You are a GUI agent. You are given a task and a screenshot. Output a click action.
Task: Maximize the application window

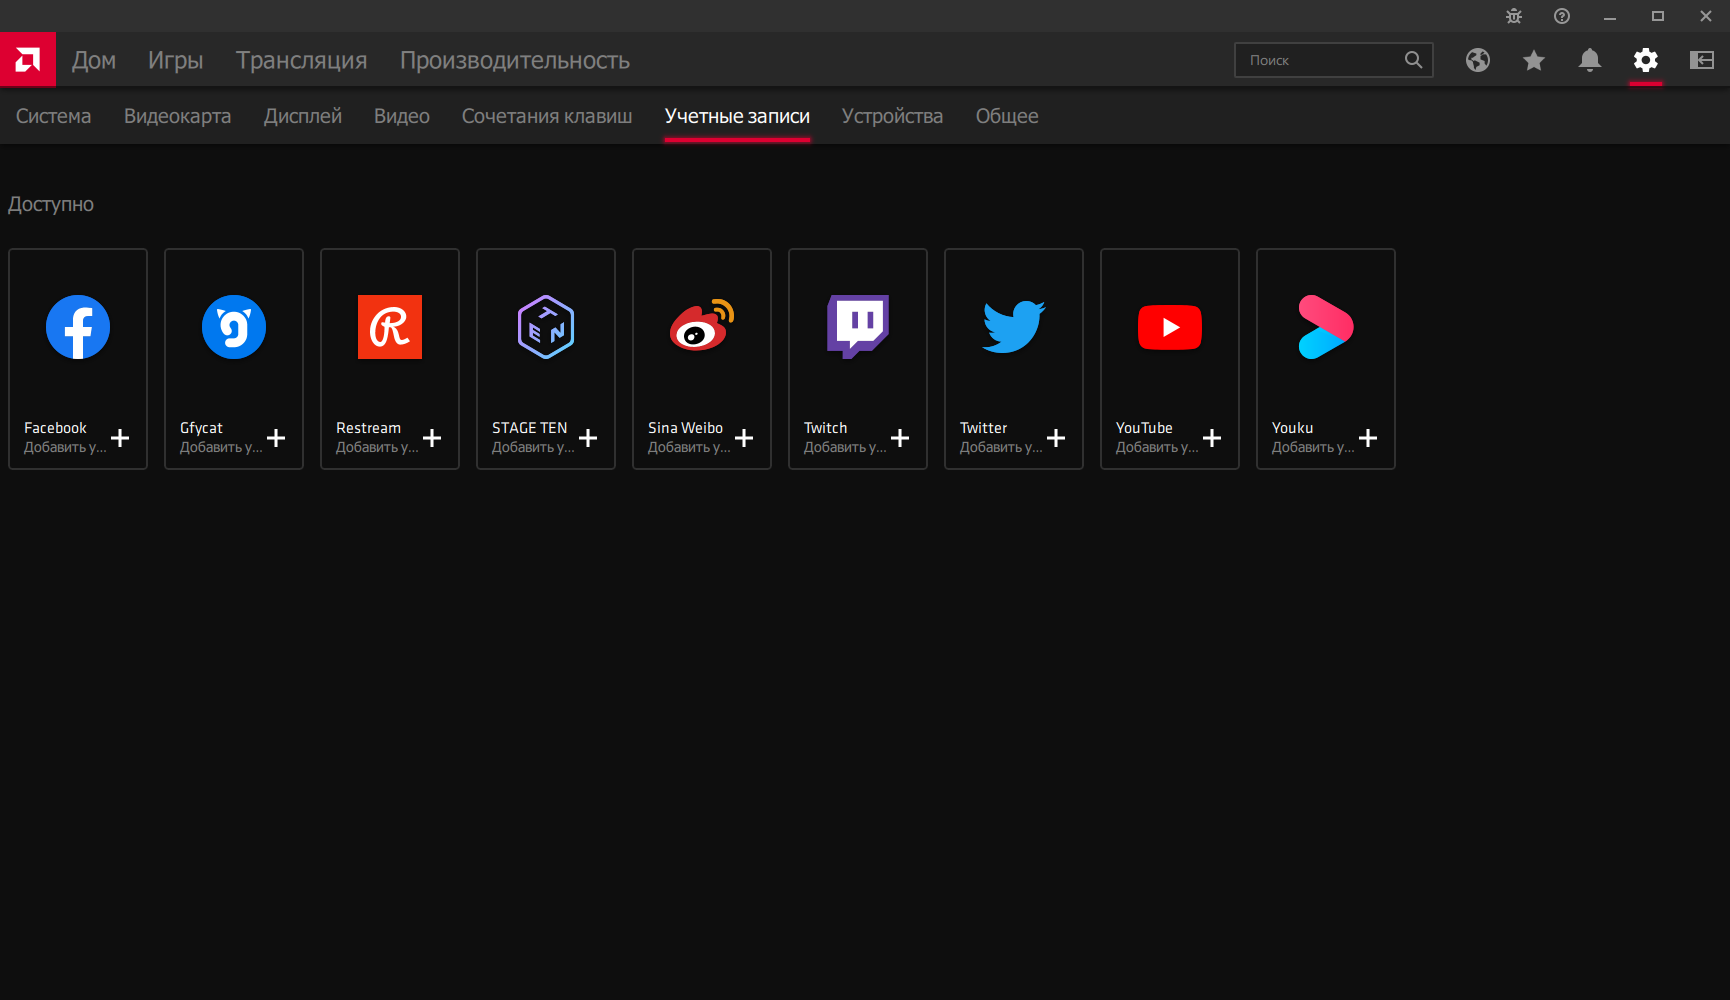coord(1658,16)
